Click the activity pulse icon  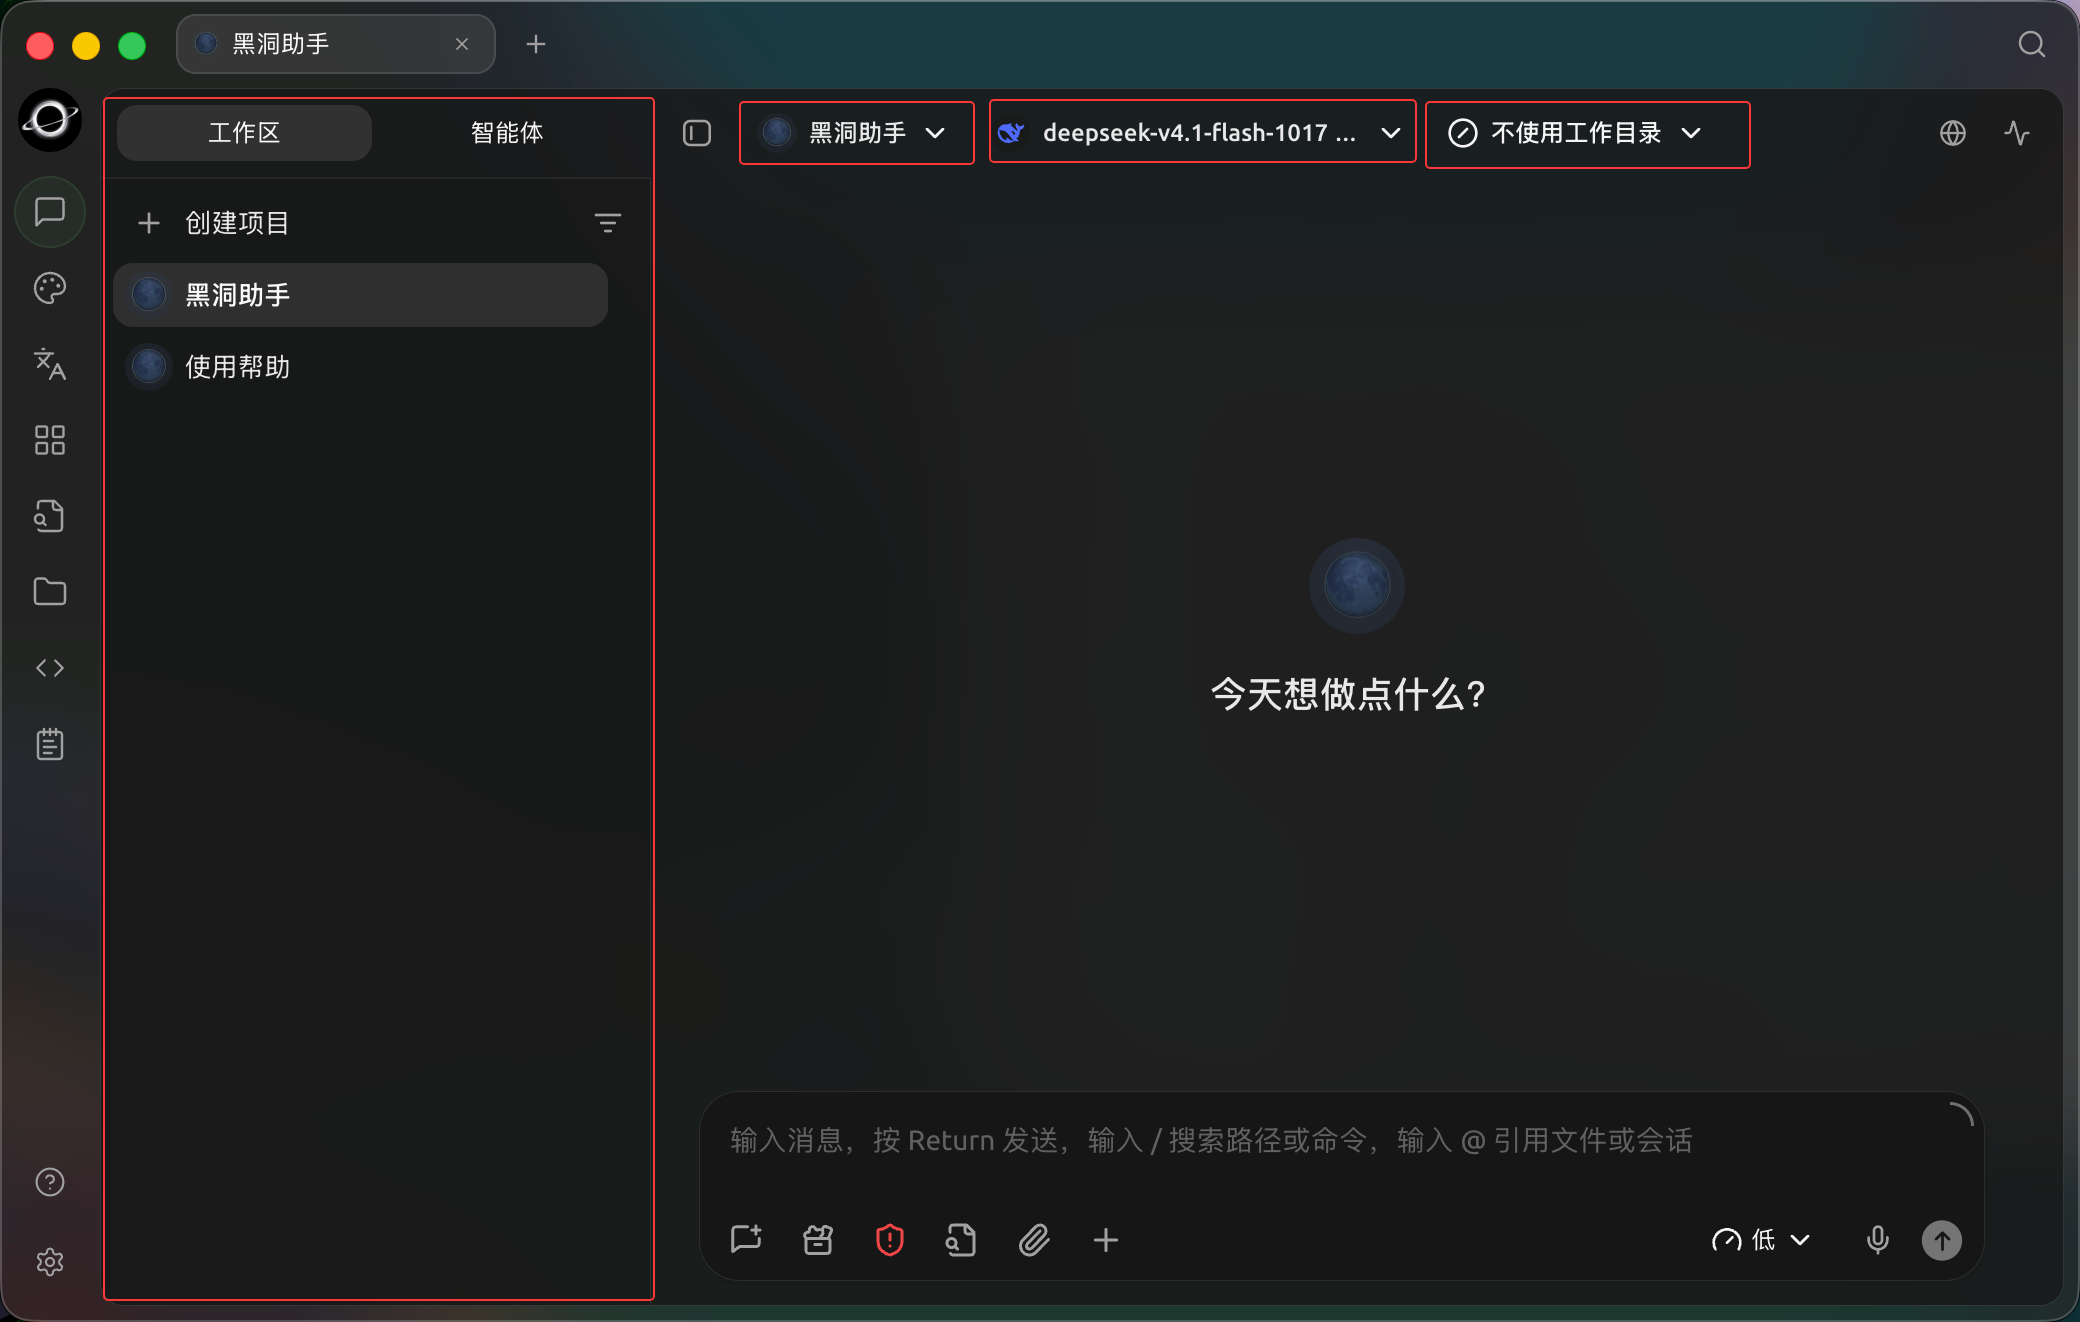2017,133
